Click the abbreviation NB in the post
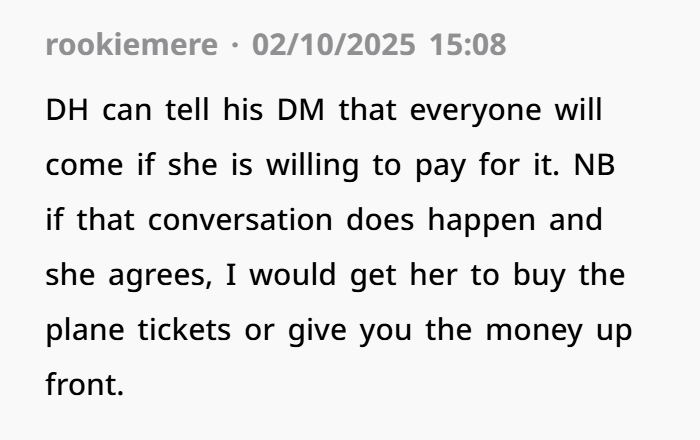This screenshot has width=700, height=440. pyautogui.click(x=596, y=165)
